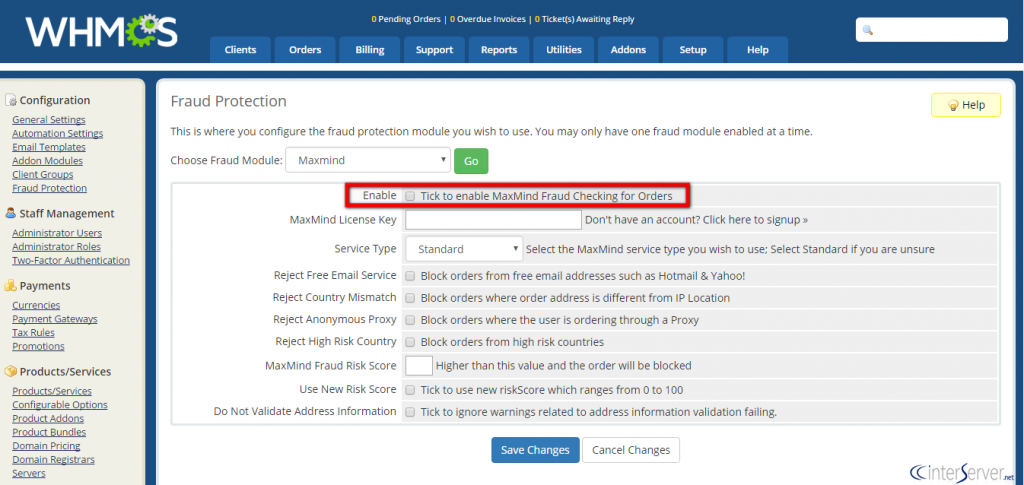The height and width of the screenshot is (485, 1024).
Task: Click the WHMCS logo
Action: (x=101, y=32)
